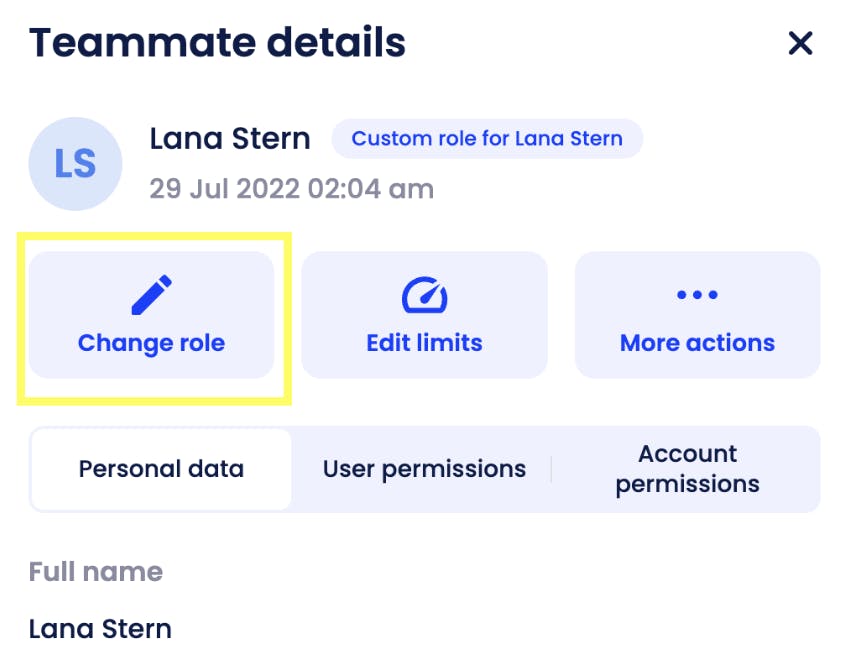850x656 pixels.
Task: Click the LS initials in the avatar
Action: (75, 164)
